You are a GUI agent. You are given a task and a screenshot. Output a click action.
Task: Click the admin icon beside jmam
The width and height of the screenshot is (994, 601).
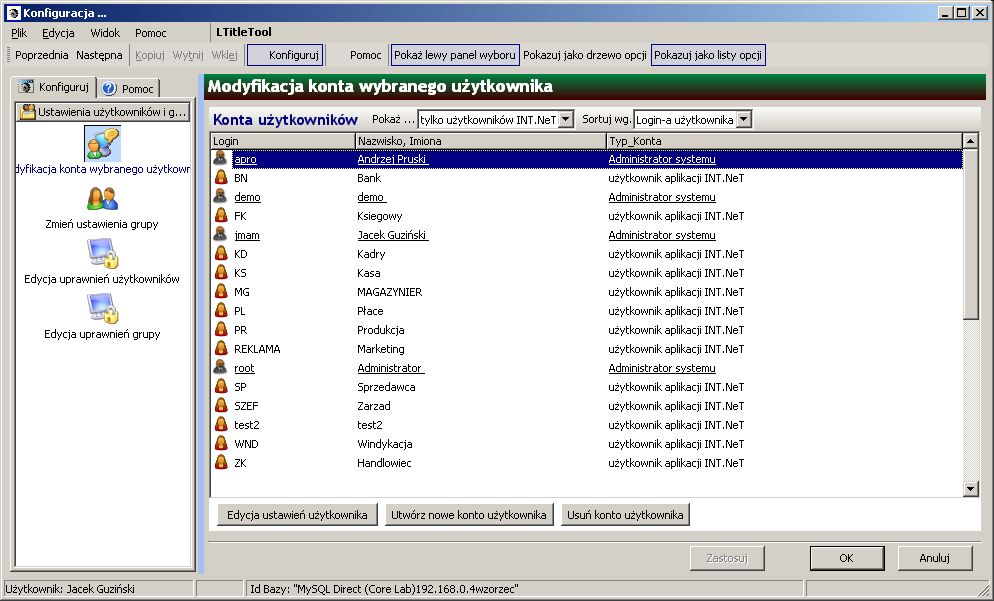(x=221, y=235)
